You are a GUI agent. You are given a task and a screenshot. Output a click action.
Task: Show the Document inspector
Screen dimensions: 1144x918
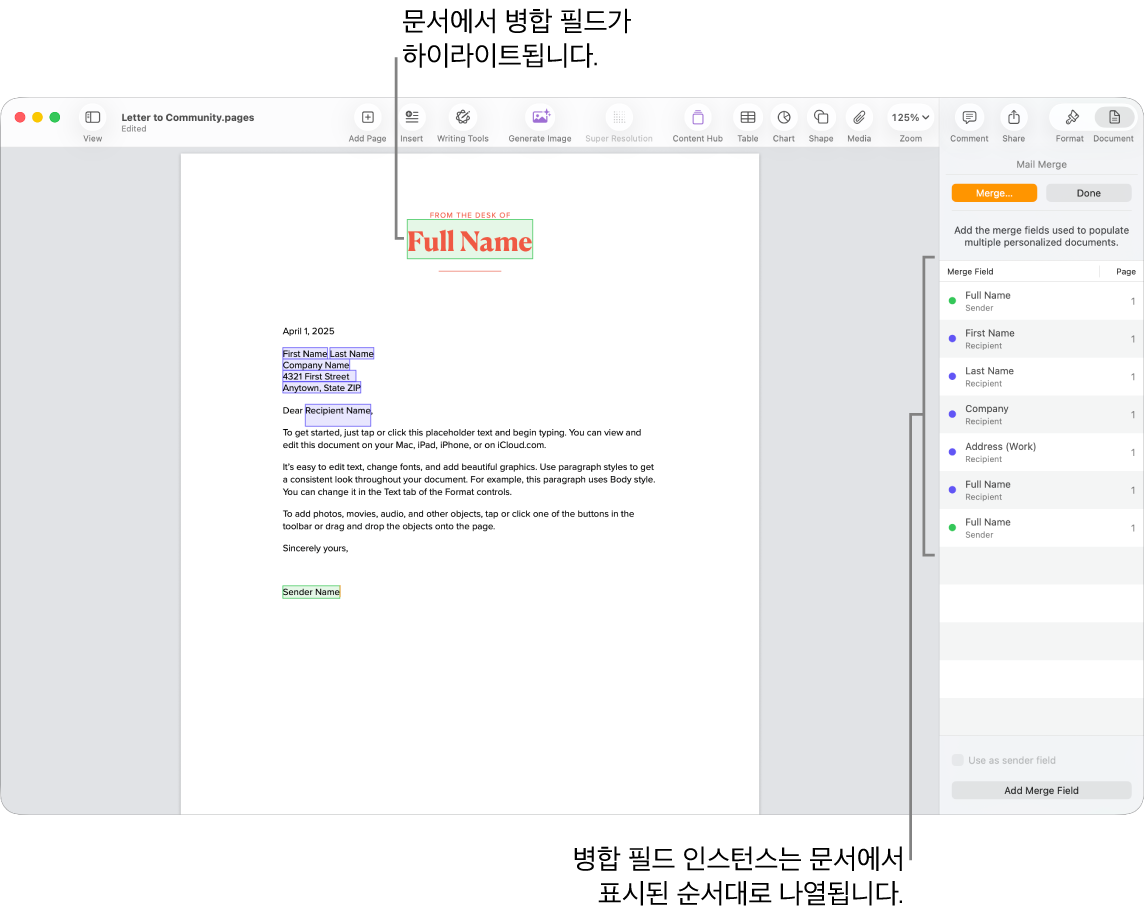click(1114, 117)
